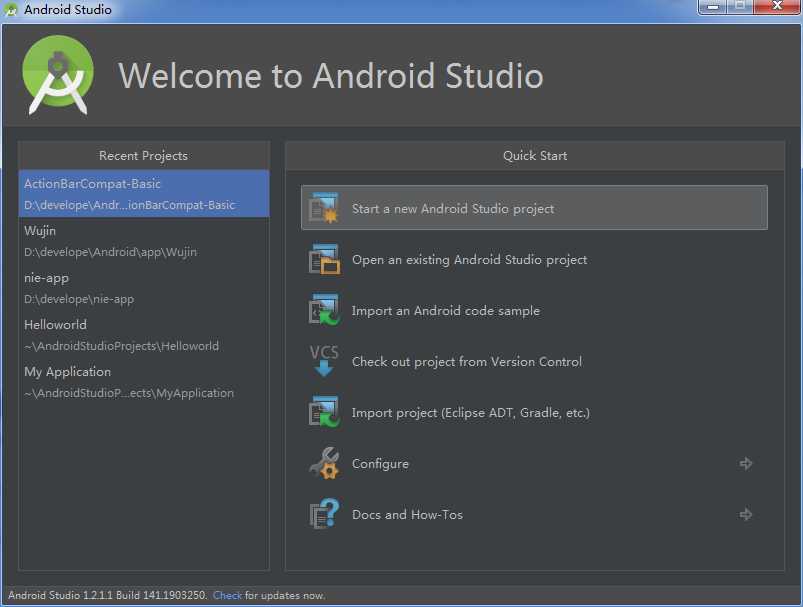The image size is (803, 607).
Task: Click path D:\develope\nie-app
Action: (79, 299)
